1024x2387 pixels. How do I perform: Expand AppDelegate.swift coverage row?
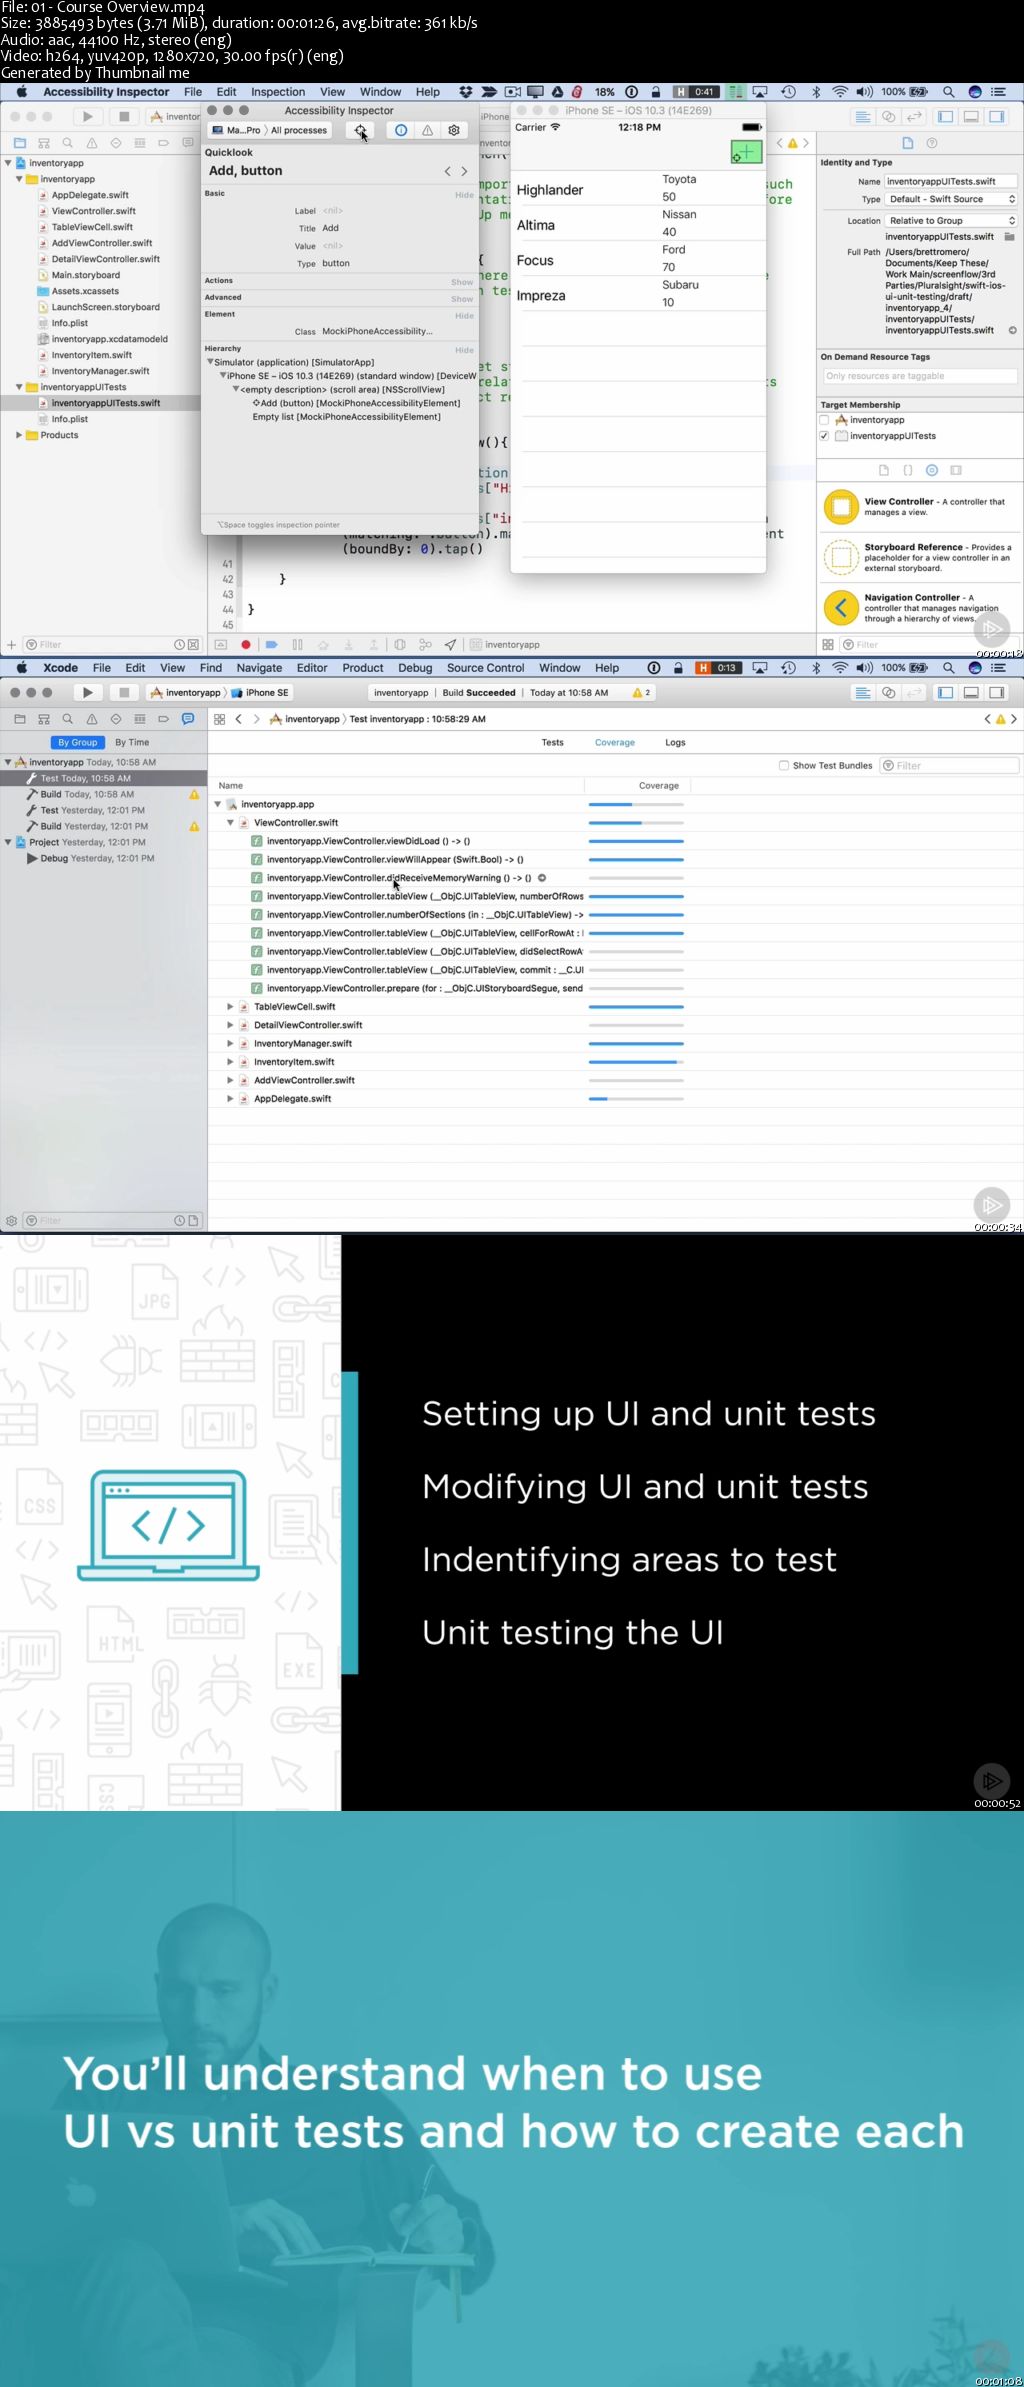click(230, 1099)
